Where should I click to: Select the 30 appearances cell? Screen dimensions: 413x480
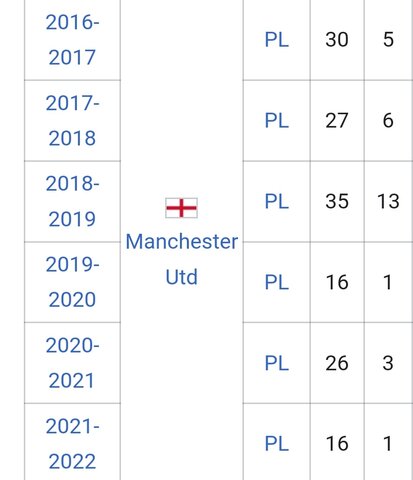tap(337, 40)
